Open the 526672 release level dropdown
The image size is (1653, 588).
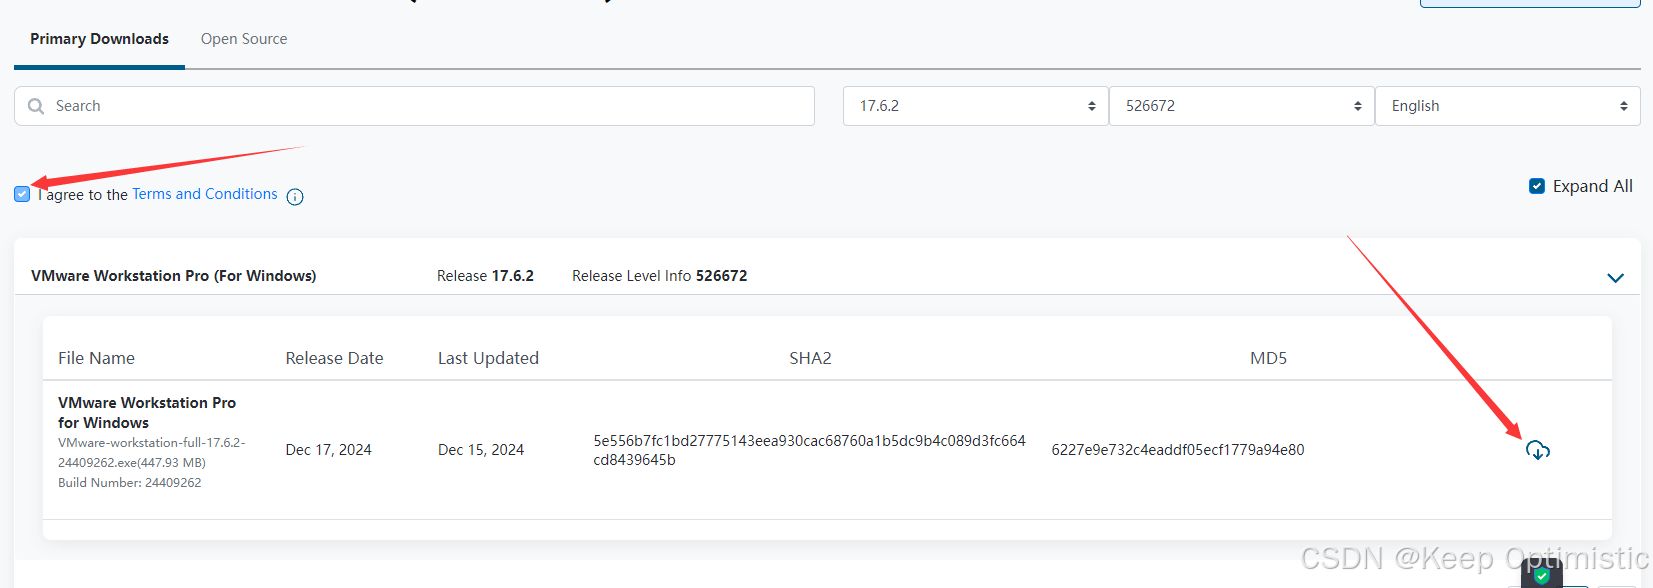coord(1241,106)
